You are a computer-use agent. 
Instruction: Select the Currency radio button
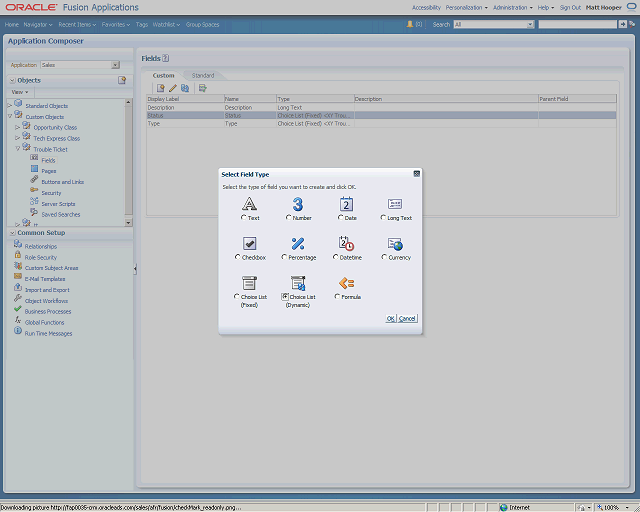tap(384, 257)
